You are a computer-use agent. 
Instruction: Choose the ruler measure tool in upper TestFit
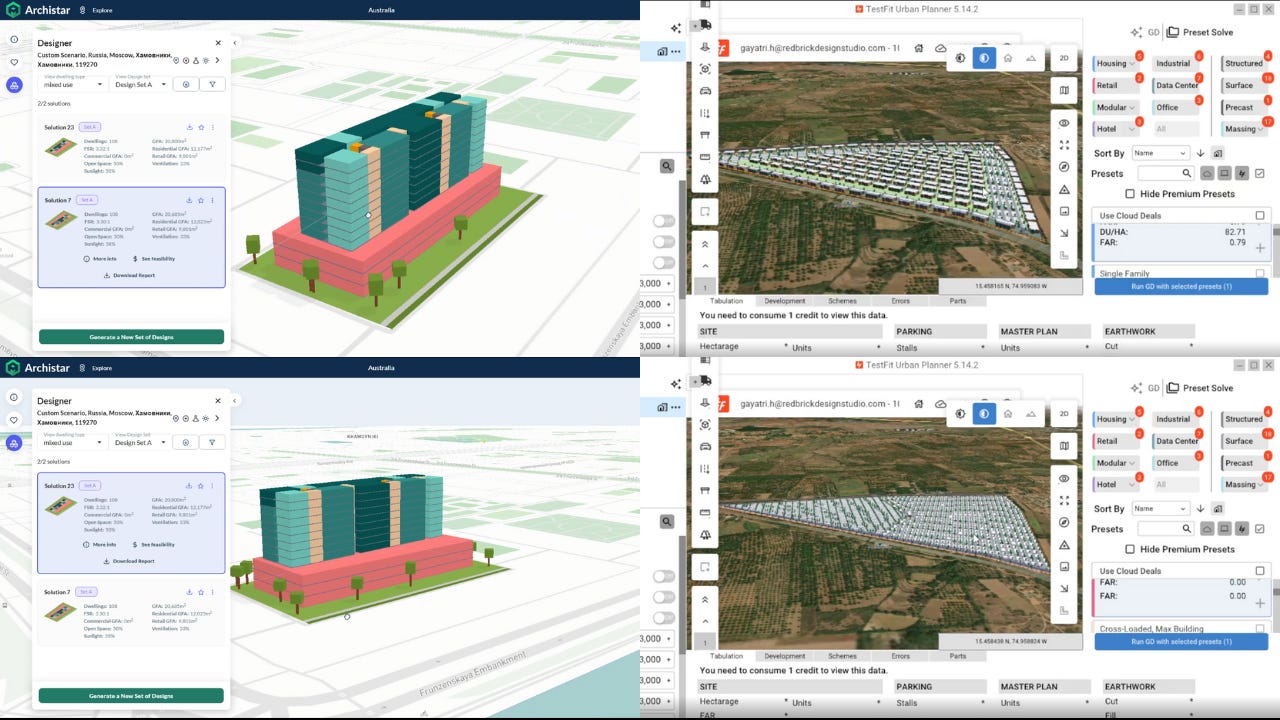coord(706,157)
